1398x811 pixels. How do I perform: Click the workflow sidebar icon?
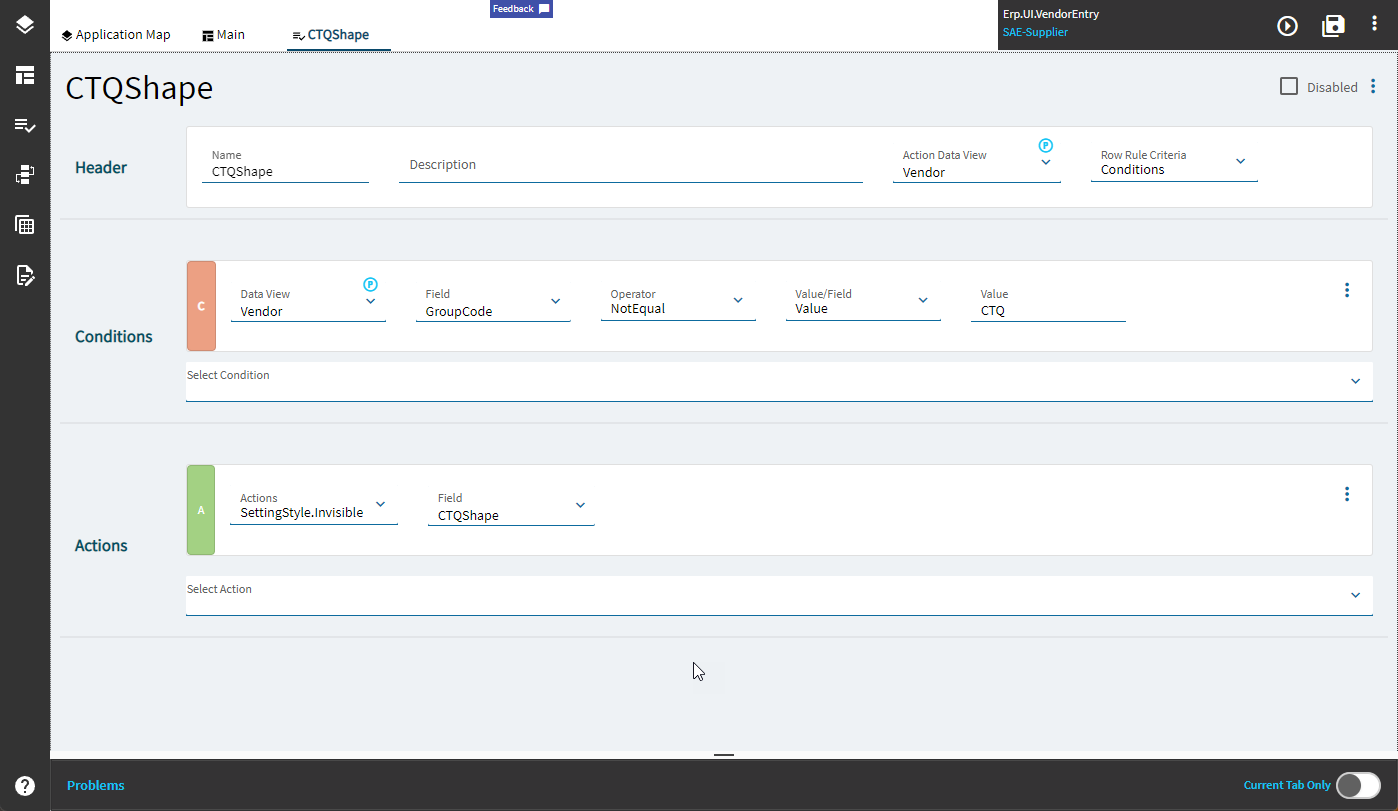(24, 175)
